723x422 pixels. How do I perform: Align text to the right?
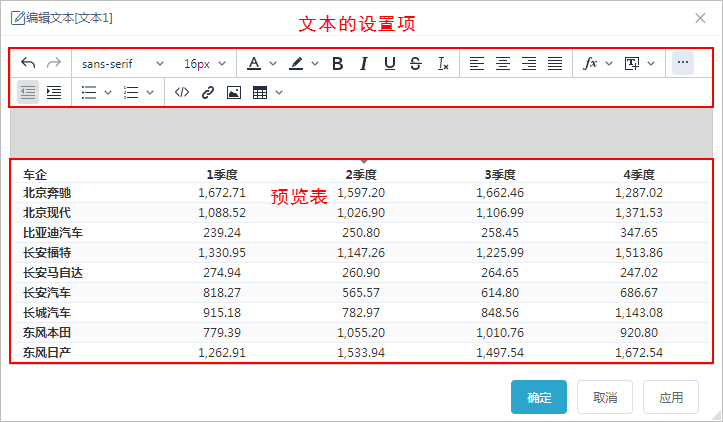(529, 63)
